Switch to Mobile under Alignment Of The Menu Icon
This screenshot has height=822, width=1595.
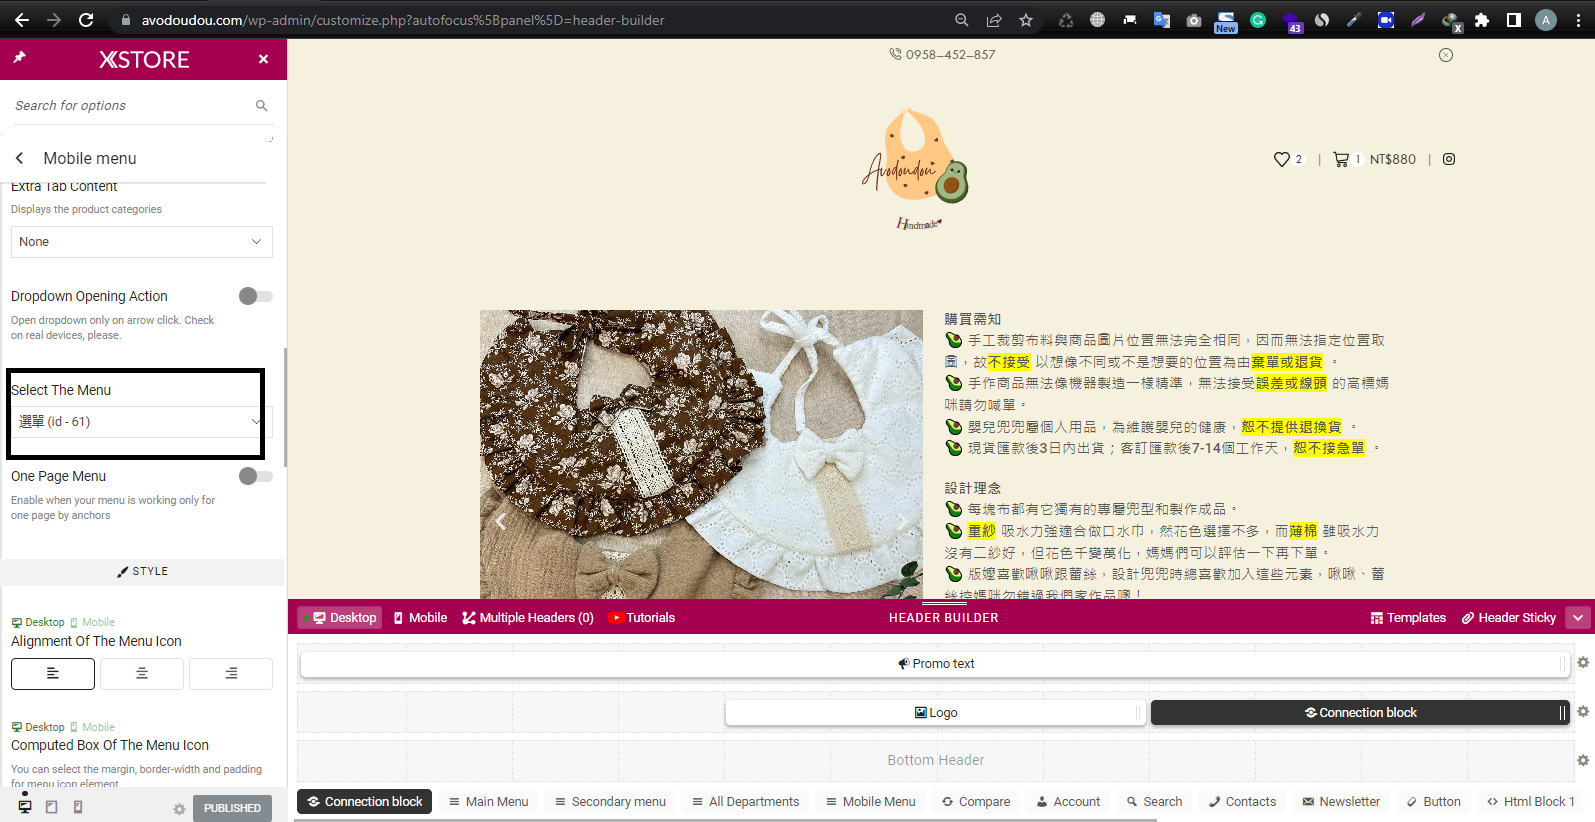(x=93, y=622)
